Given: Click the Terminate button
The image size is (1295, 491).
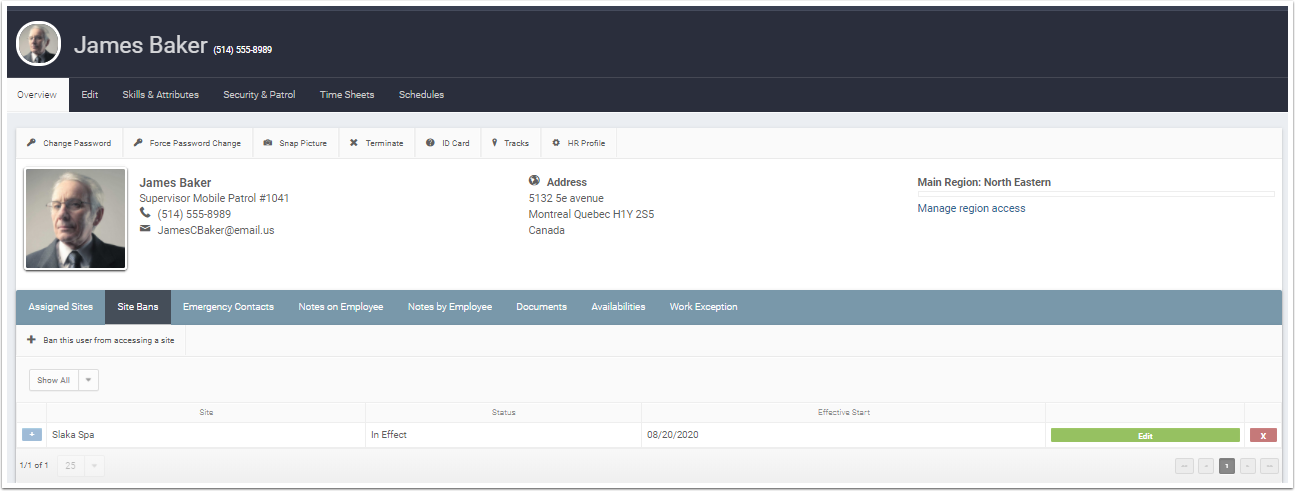Looking at the screenshot, I should point(376,143).
